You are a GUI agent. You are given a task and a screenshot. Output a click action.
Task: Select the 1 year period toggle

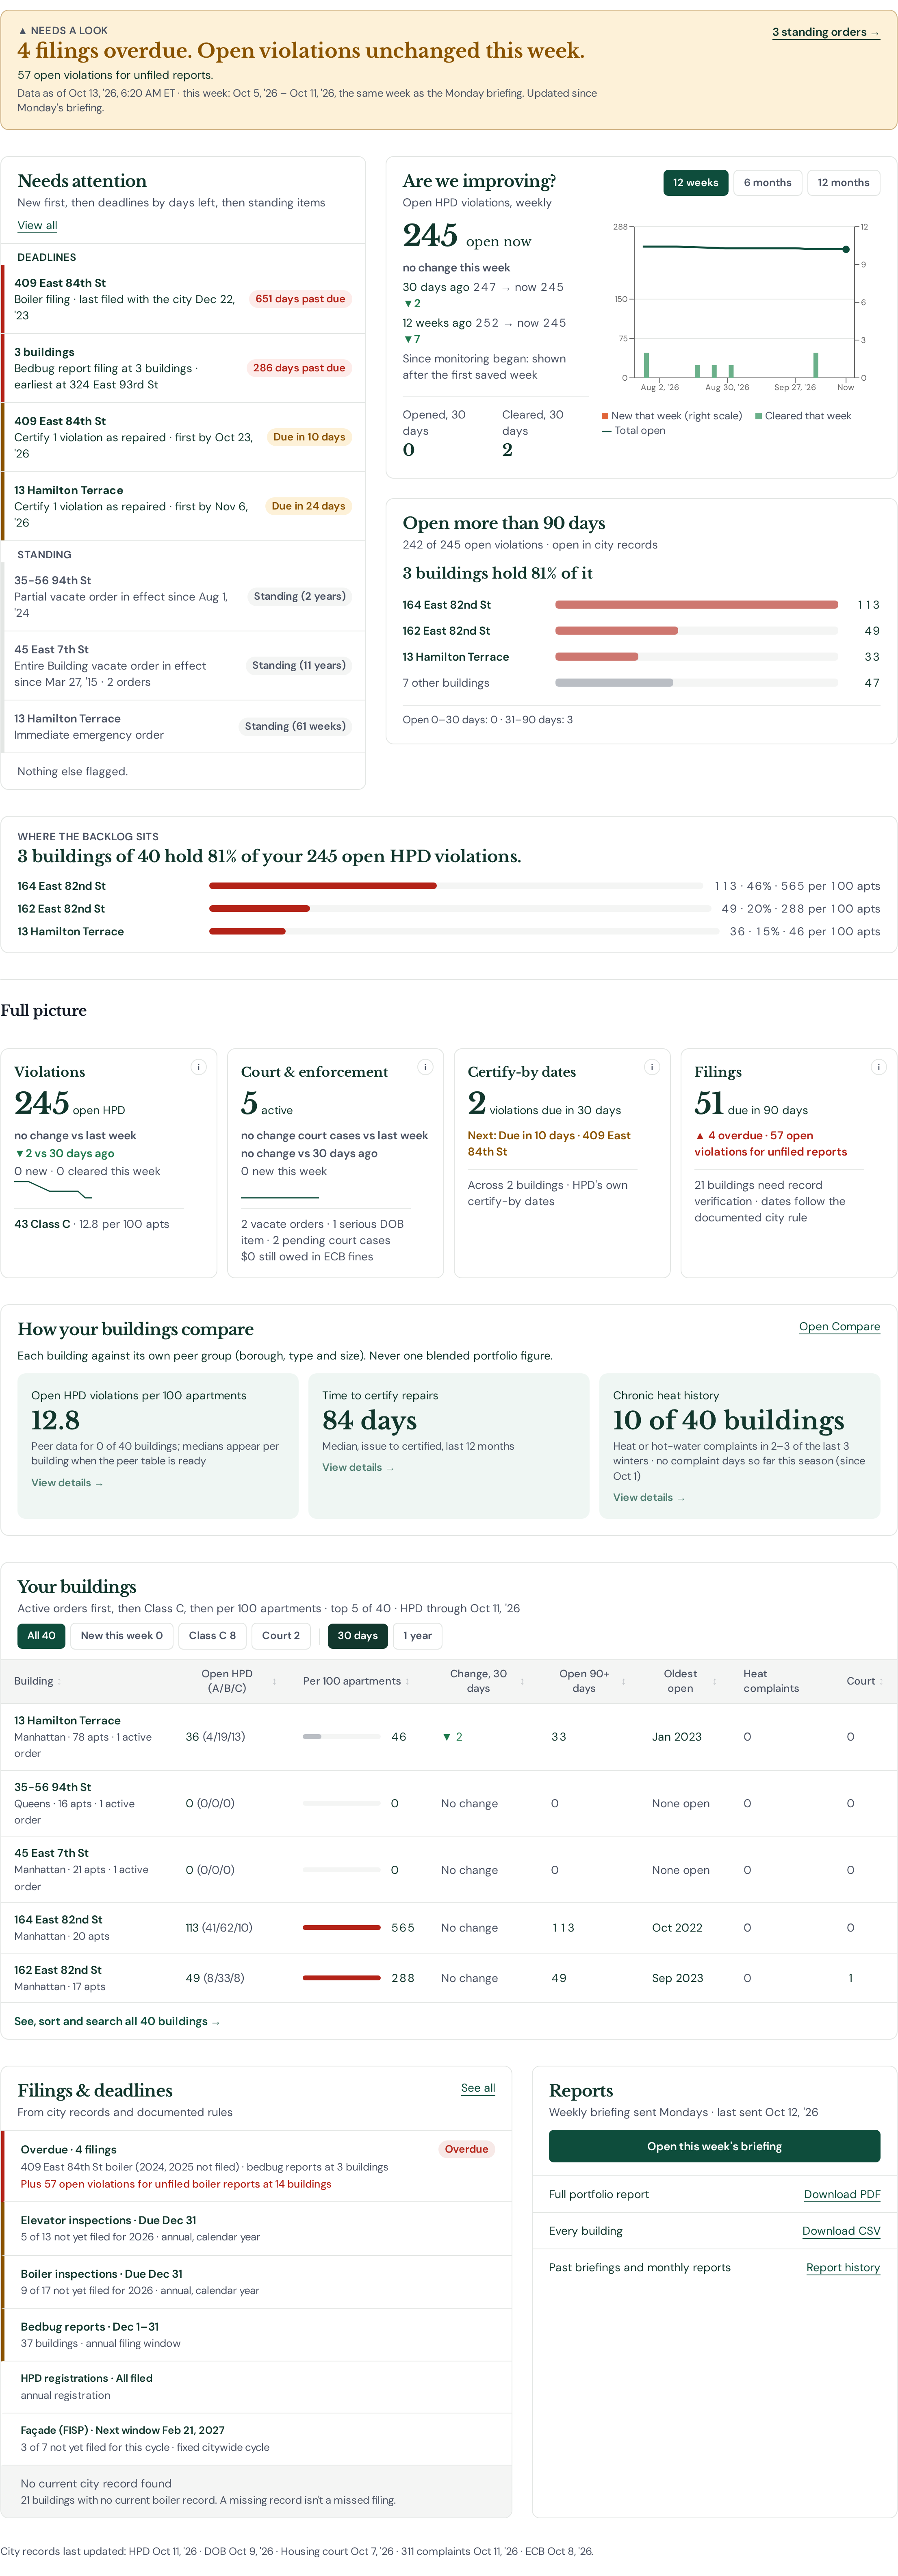coord(417,1636)
